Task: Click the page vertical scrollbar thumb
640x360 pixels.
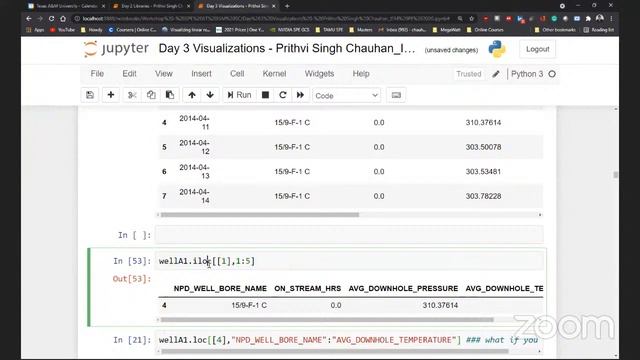Action: (x=616, y=175)
